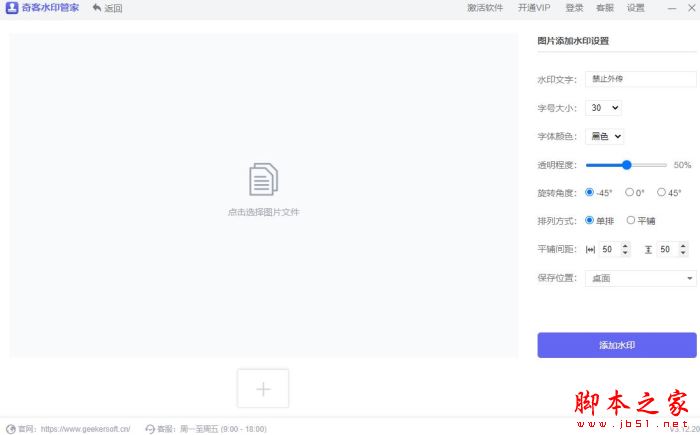This screenshot has width=700, height=435.
Task: Open the geekersoft.cn website link
Action: coord(85,429)
